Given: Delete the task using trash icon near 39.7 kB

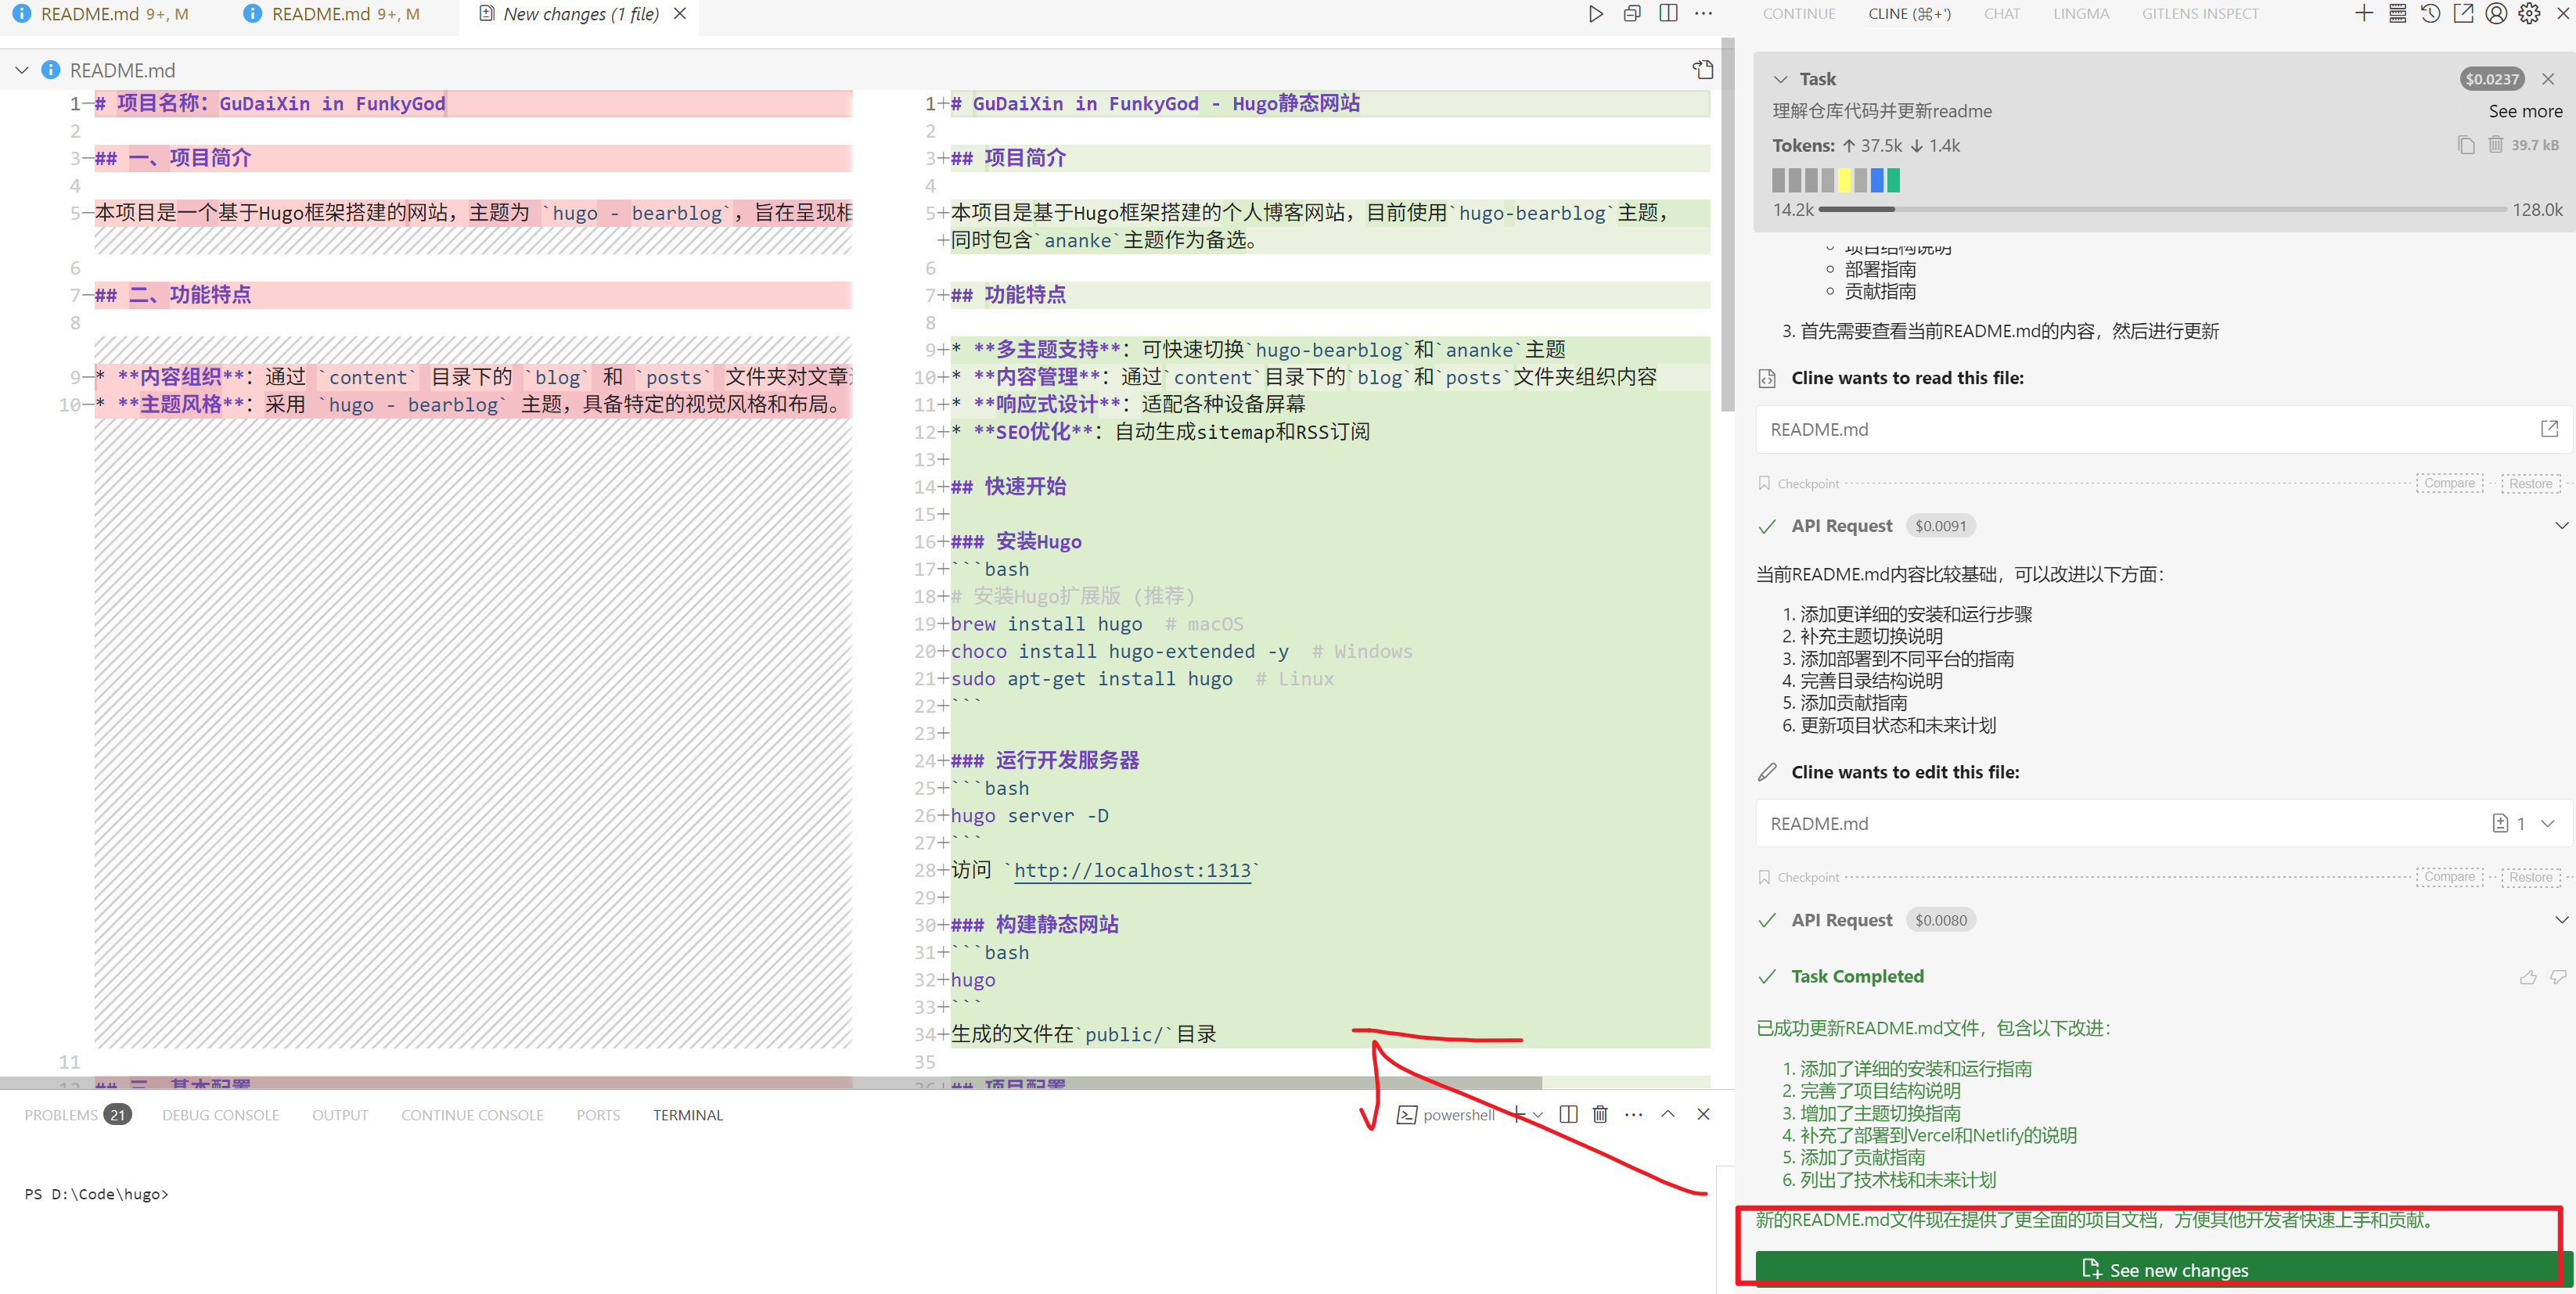Looking at the screenshot, I should pos(2496,145).
